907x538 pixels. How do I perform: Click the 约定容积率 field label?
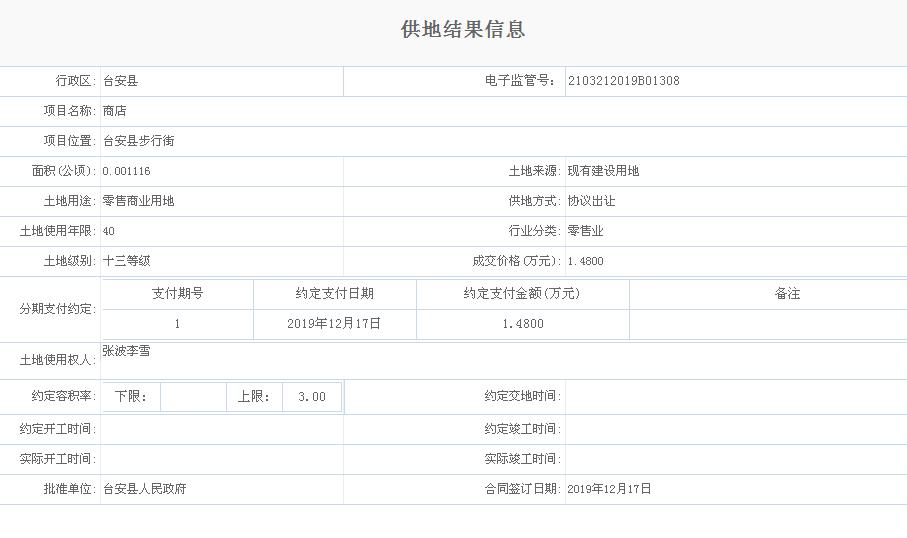click(64, 396)
